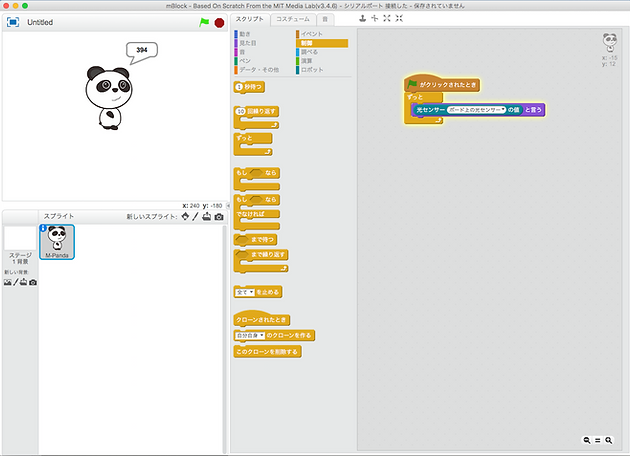Select the grow sprite tool

pyautogui.click(x=387, y=18)
